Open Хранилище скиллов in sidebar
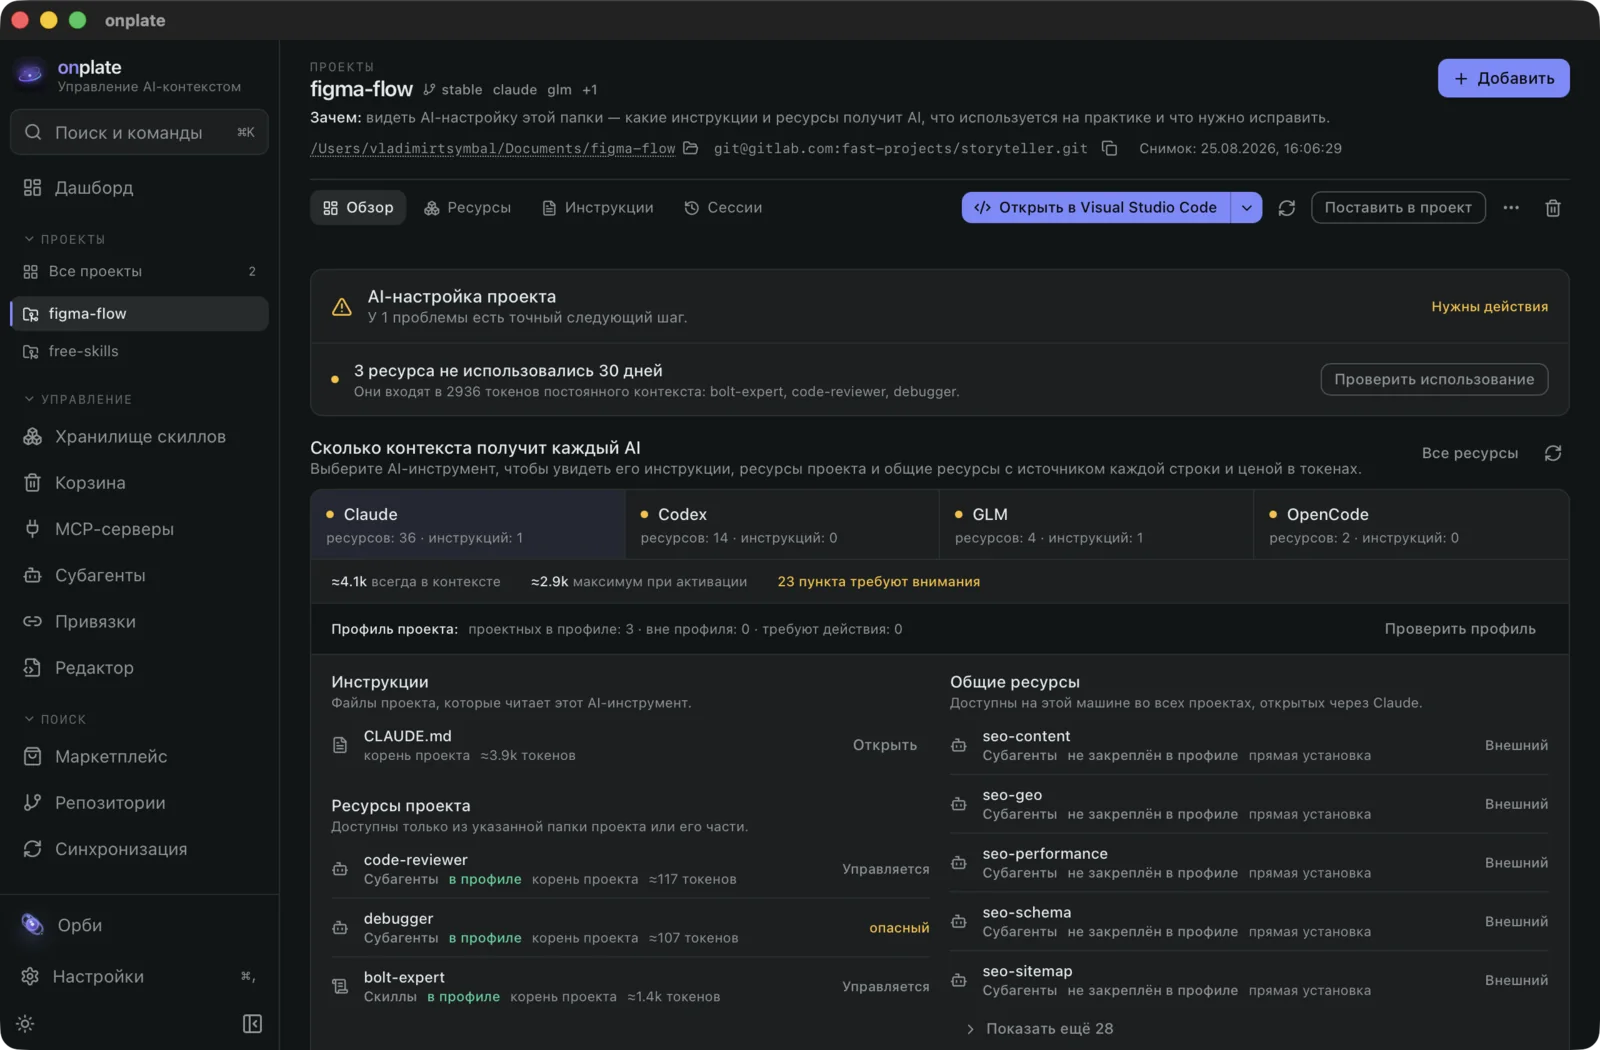Image resolution: width=1600 pixels, height=1050 pixels. [139, 437]
